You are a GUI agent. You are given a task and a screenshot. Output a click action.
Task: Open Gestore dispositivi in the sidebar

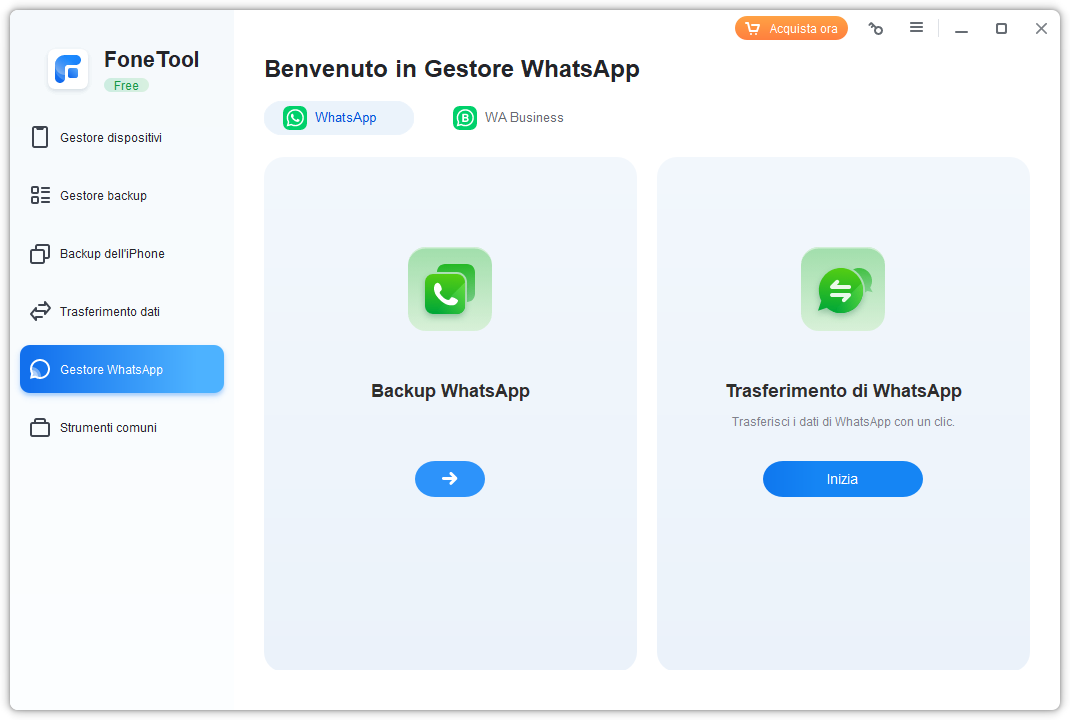click(110, 138)
